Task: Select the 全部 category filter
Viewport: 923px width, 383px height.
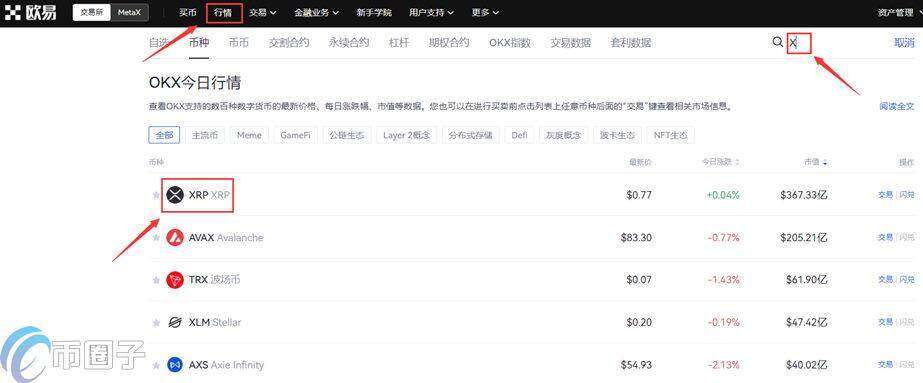Action: pyautogui.click(x=164, y=135)
